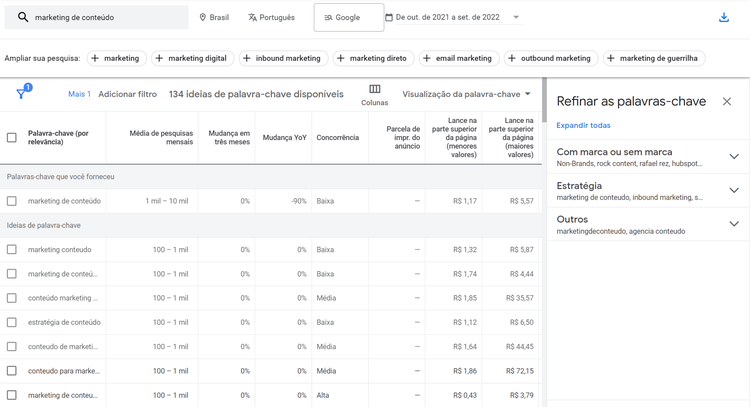The image size is (750, 407).
Task: Open Visualização da palavra-chave dropdown
Action: [x=466, y=94]
